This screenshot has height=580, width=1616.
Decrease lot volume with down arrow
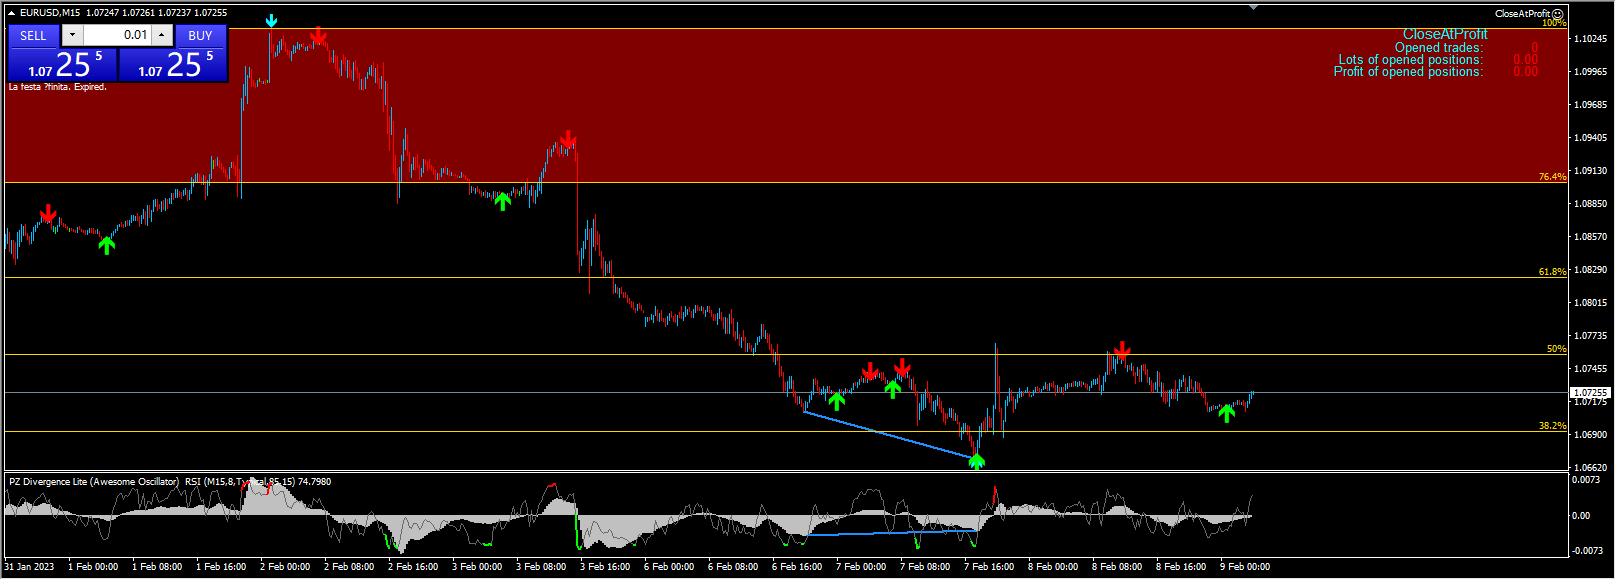[x=72, y=35]
